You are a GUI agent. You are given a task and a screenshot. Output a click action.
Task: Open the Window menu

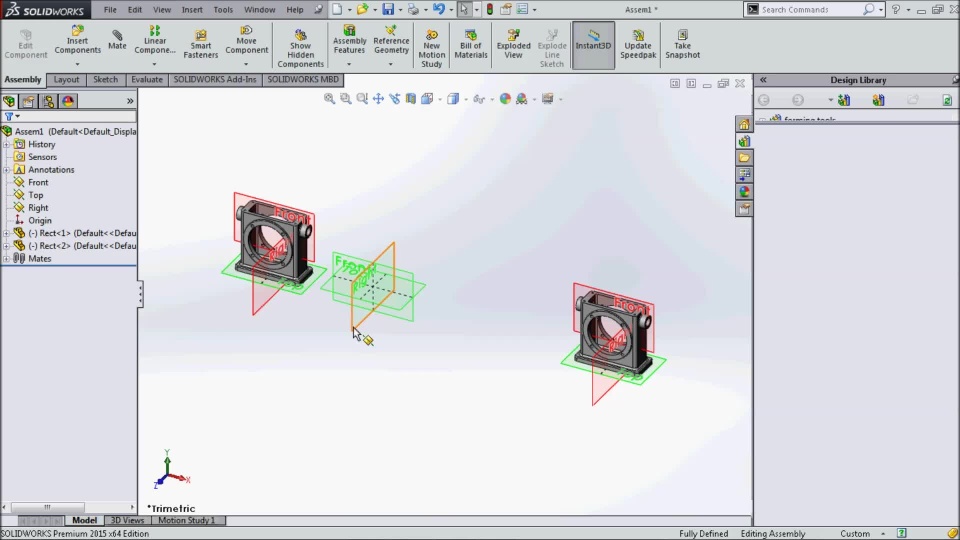[260, 10]
